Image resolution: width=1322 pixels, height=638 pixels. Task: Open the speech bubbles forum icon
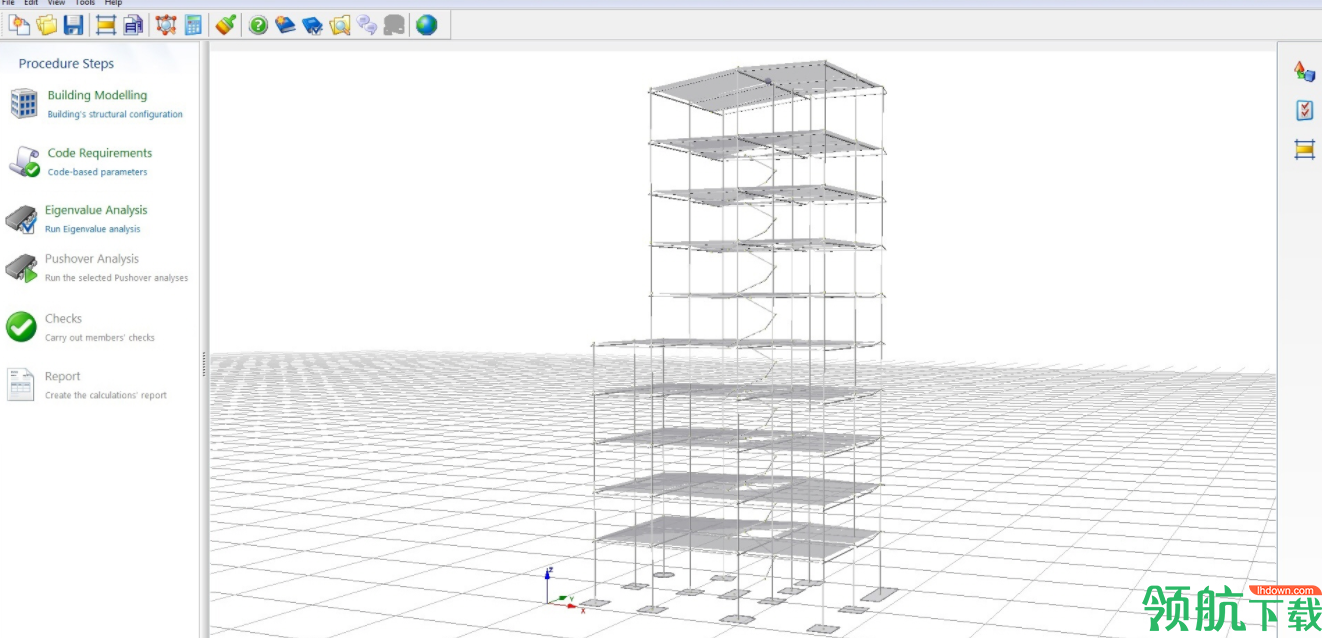(367, 25)
